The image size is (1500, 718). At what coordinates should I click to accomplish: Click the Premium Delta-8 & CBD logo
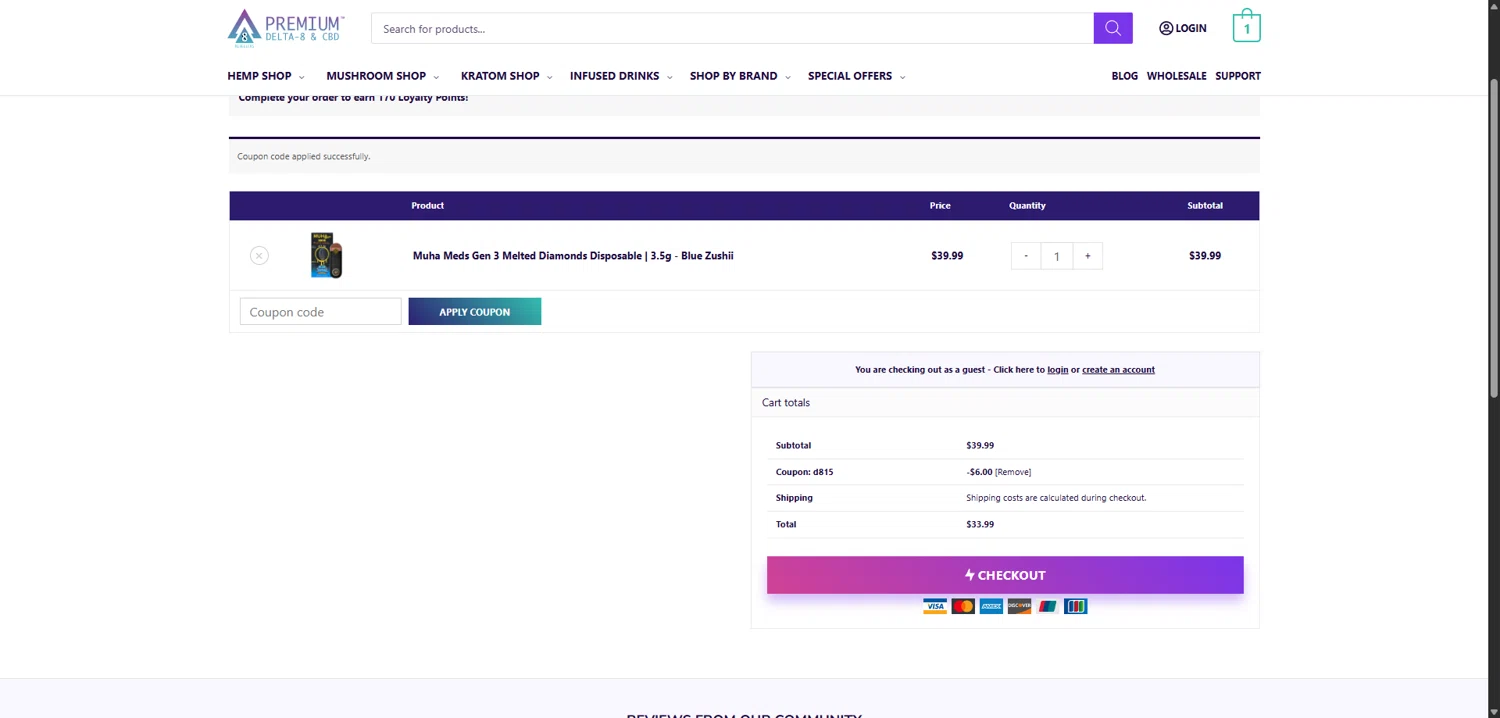[286, 28]
